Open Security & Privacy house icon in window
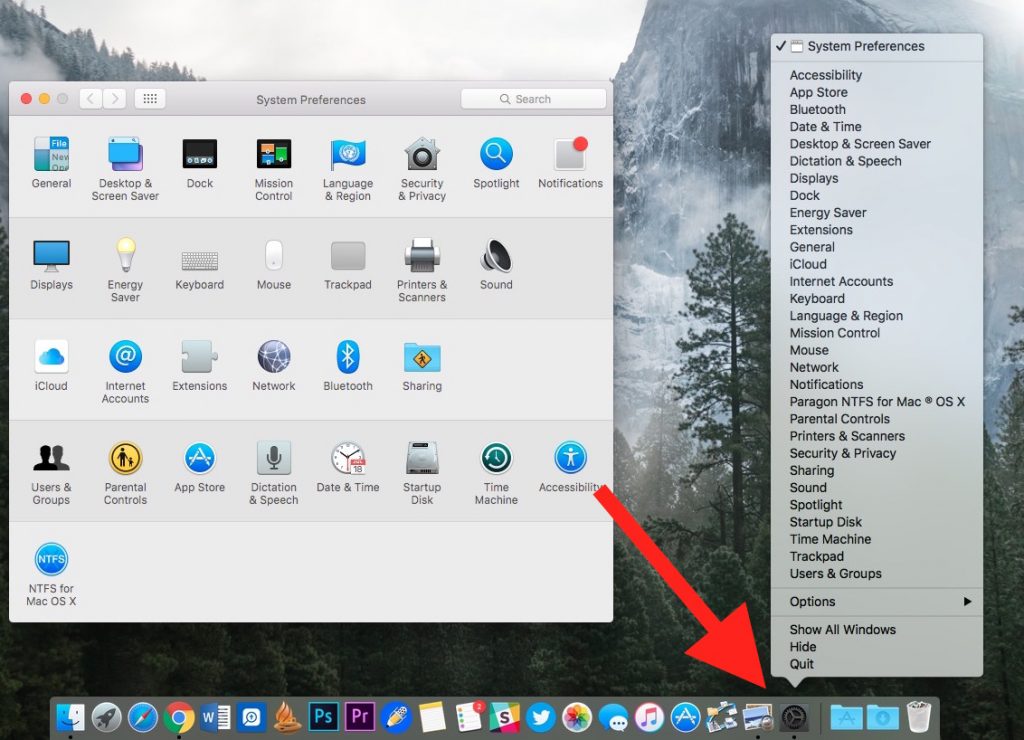This screenshot has width=1024, height=740. 422,154
